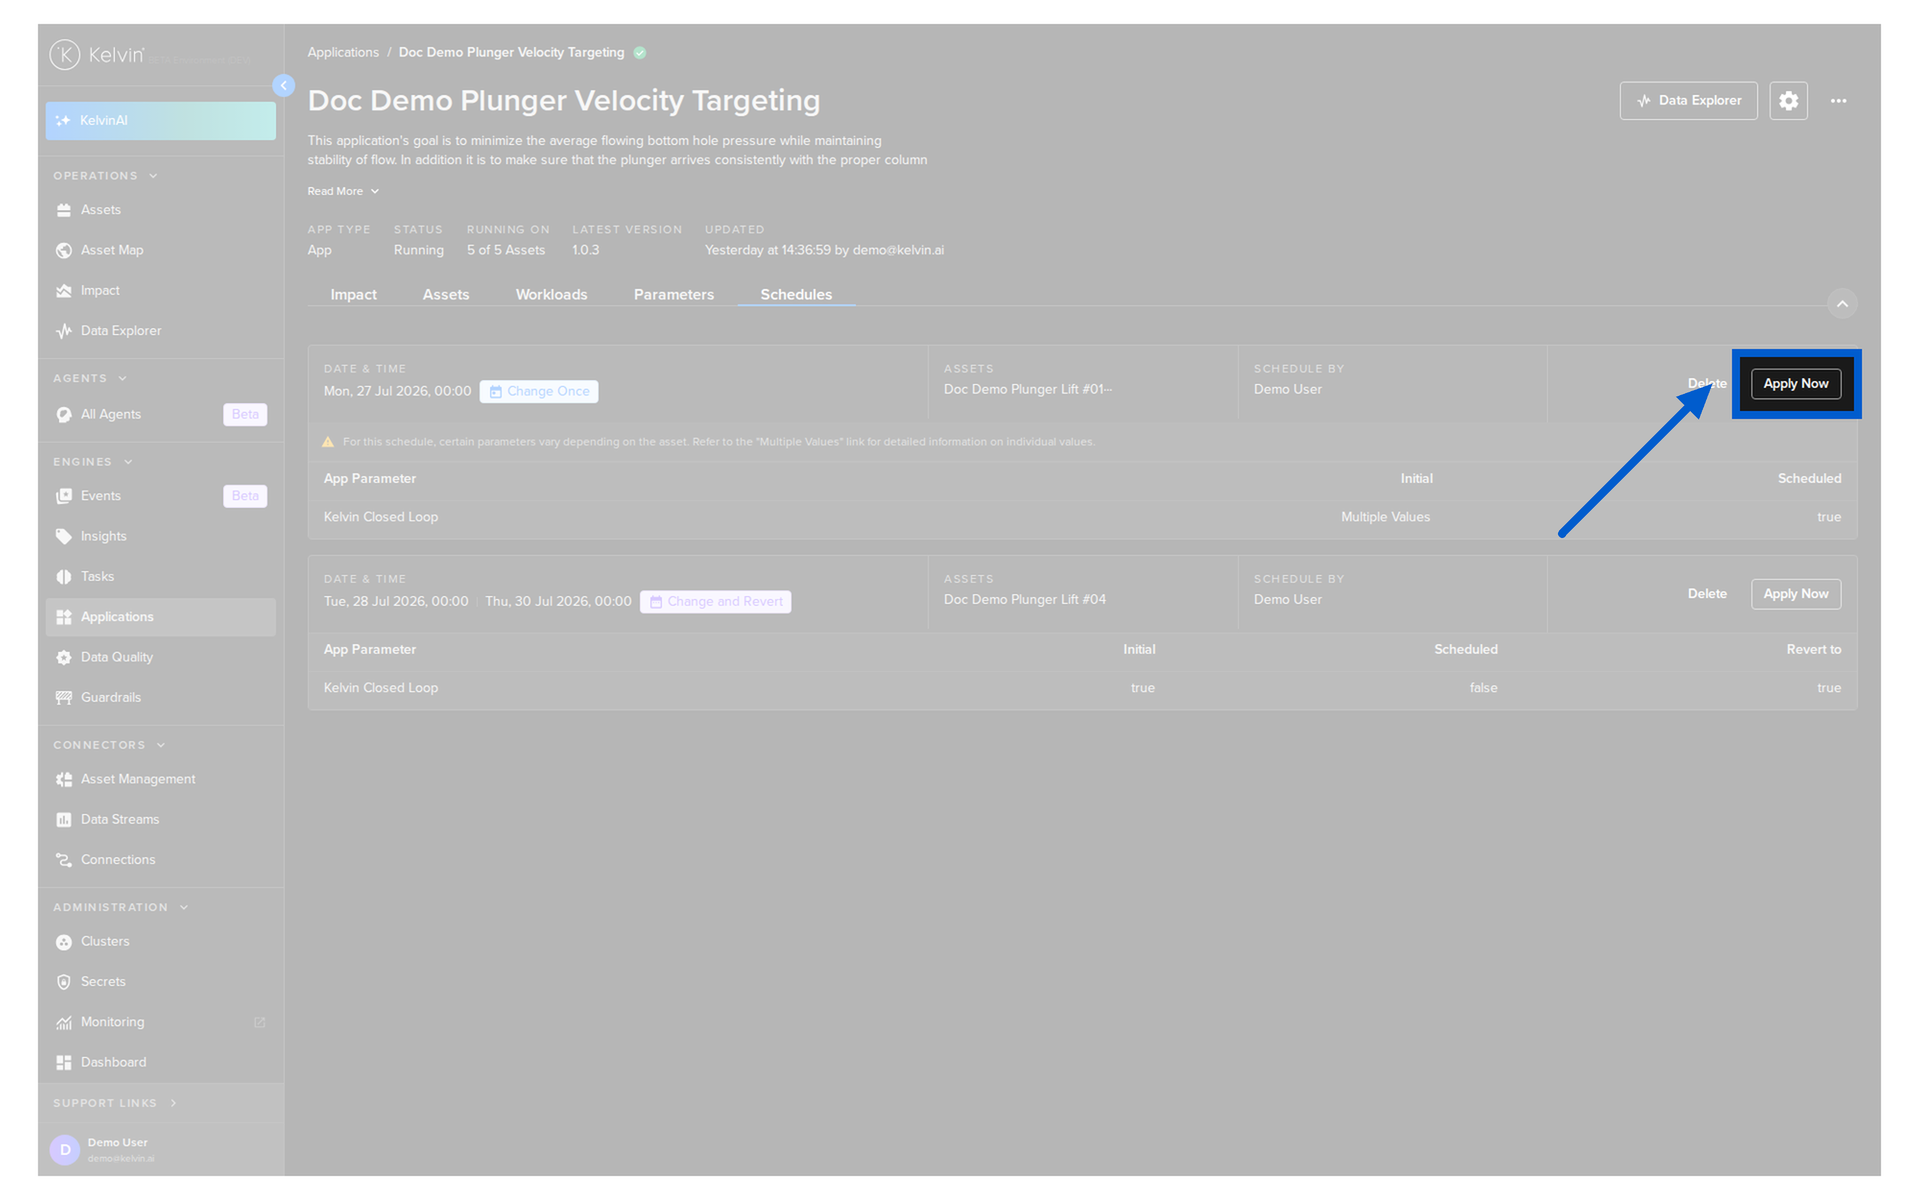Click the Monitoring external link icon
Screen dimensions: 1920x1200
click(260, 1023)
